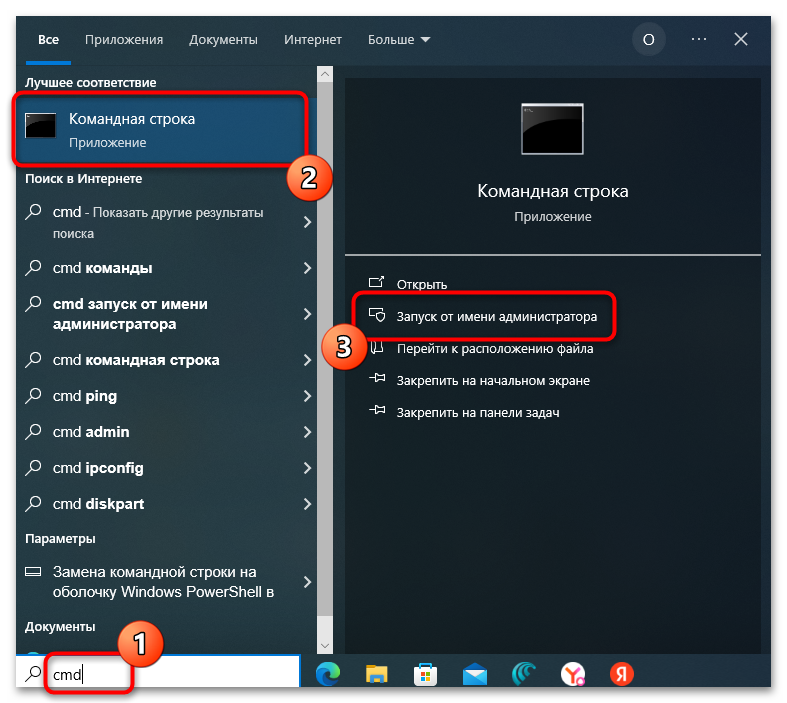
Task: Switch to the Документы tab
Action: click(223, 40)
